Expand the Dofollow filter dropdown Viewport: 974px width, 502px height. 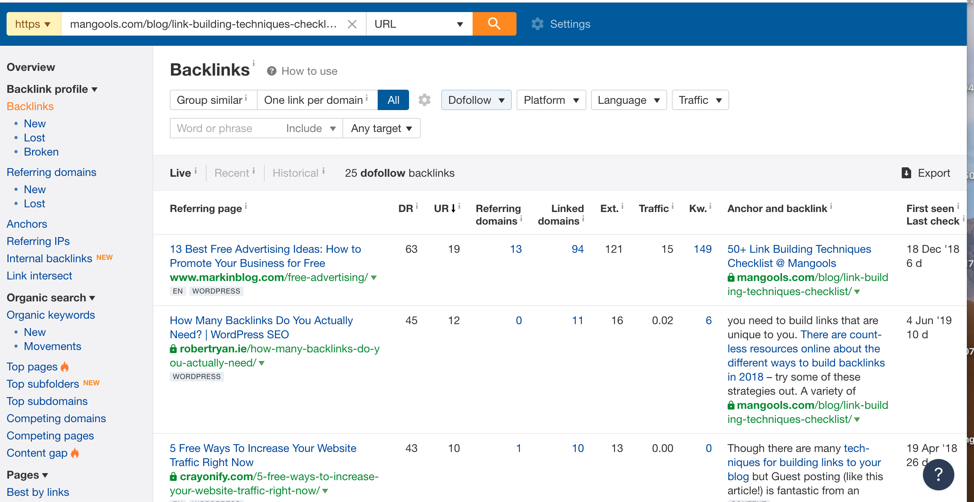pos(476,100)
